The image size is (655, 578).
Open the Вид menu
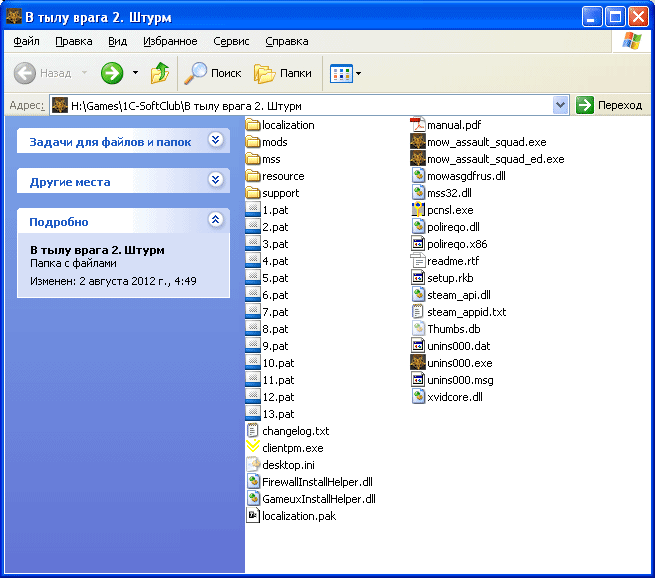pos(117,41)
